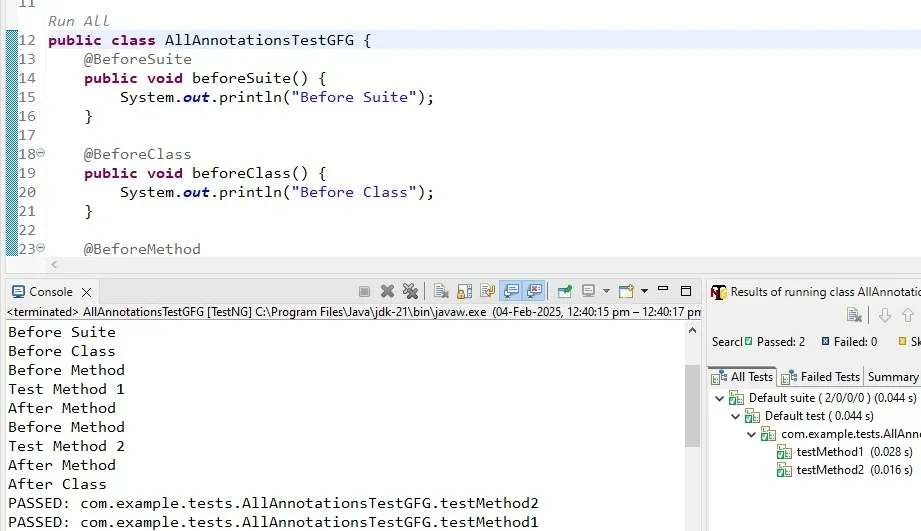Image resolution: width=921 pixels, height=531 pixels.
Task: Click Remove Launch (single X) in Console toolbar
Action: tap(387, 291)
